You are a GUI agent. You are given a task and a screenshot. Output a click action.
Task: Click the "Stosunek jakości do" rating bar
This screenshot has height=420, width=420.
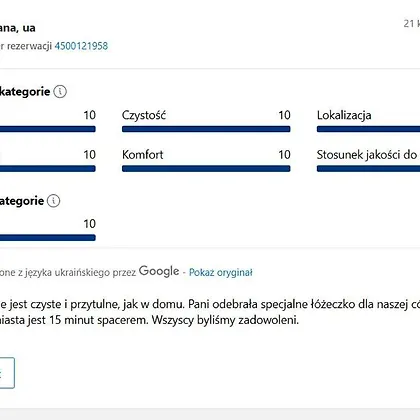tap(368, 169)
